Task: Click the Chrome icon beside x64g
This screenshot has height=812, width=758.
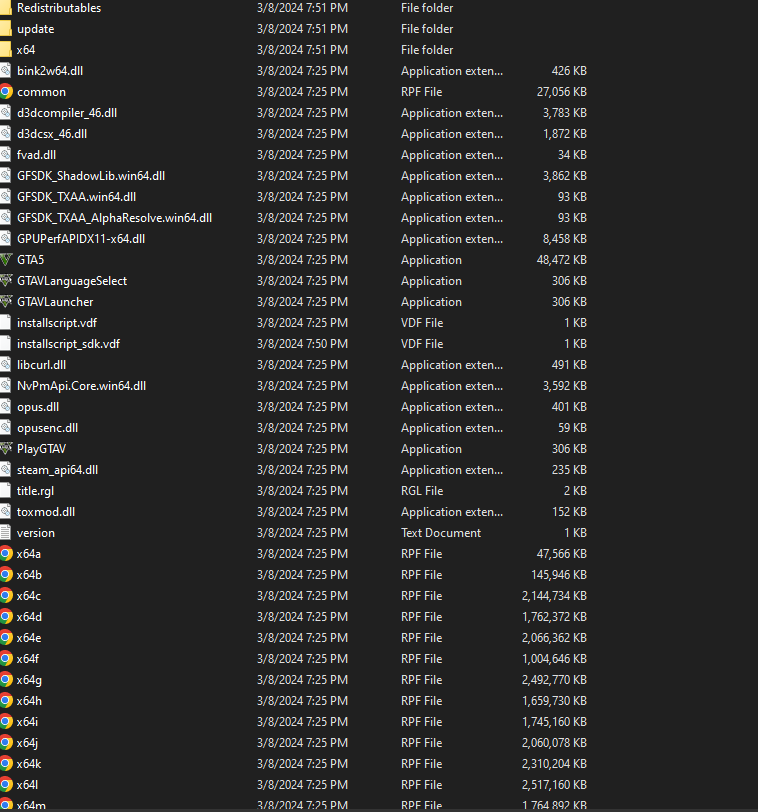Action: 6,679
